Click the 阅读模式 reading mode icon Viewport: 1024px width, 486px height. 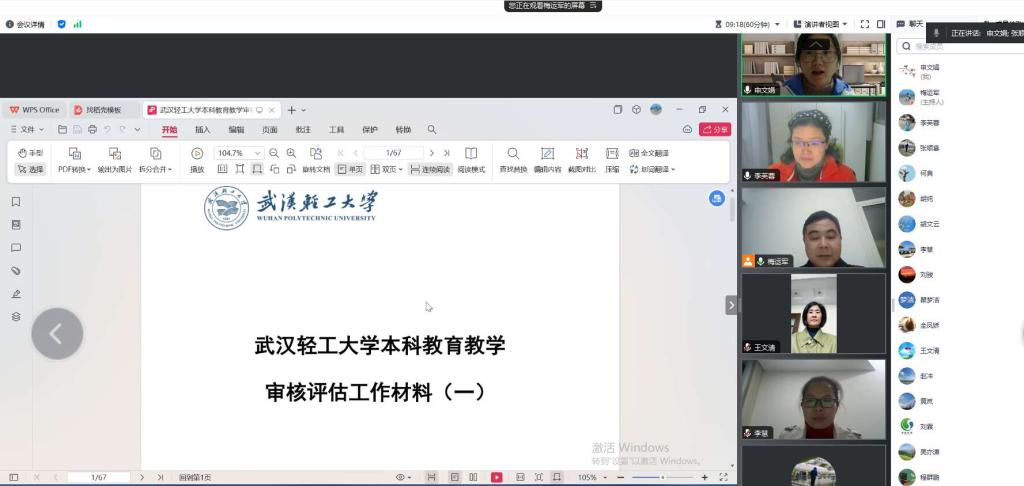(x=471, y=153)
